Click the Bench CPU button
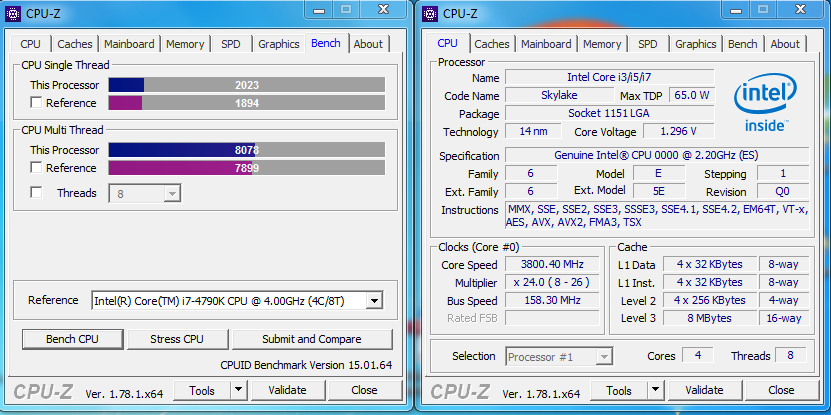 tap(73, 339)
